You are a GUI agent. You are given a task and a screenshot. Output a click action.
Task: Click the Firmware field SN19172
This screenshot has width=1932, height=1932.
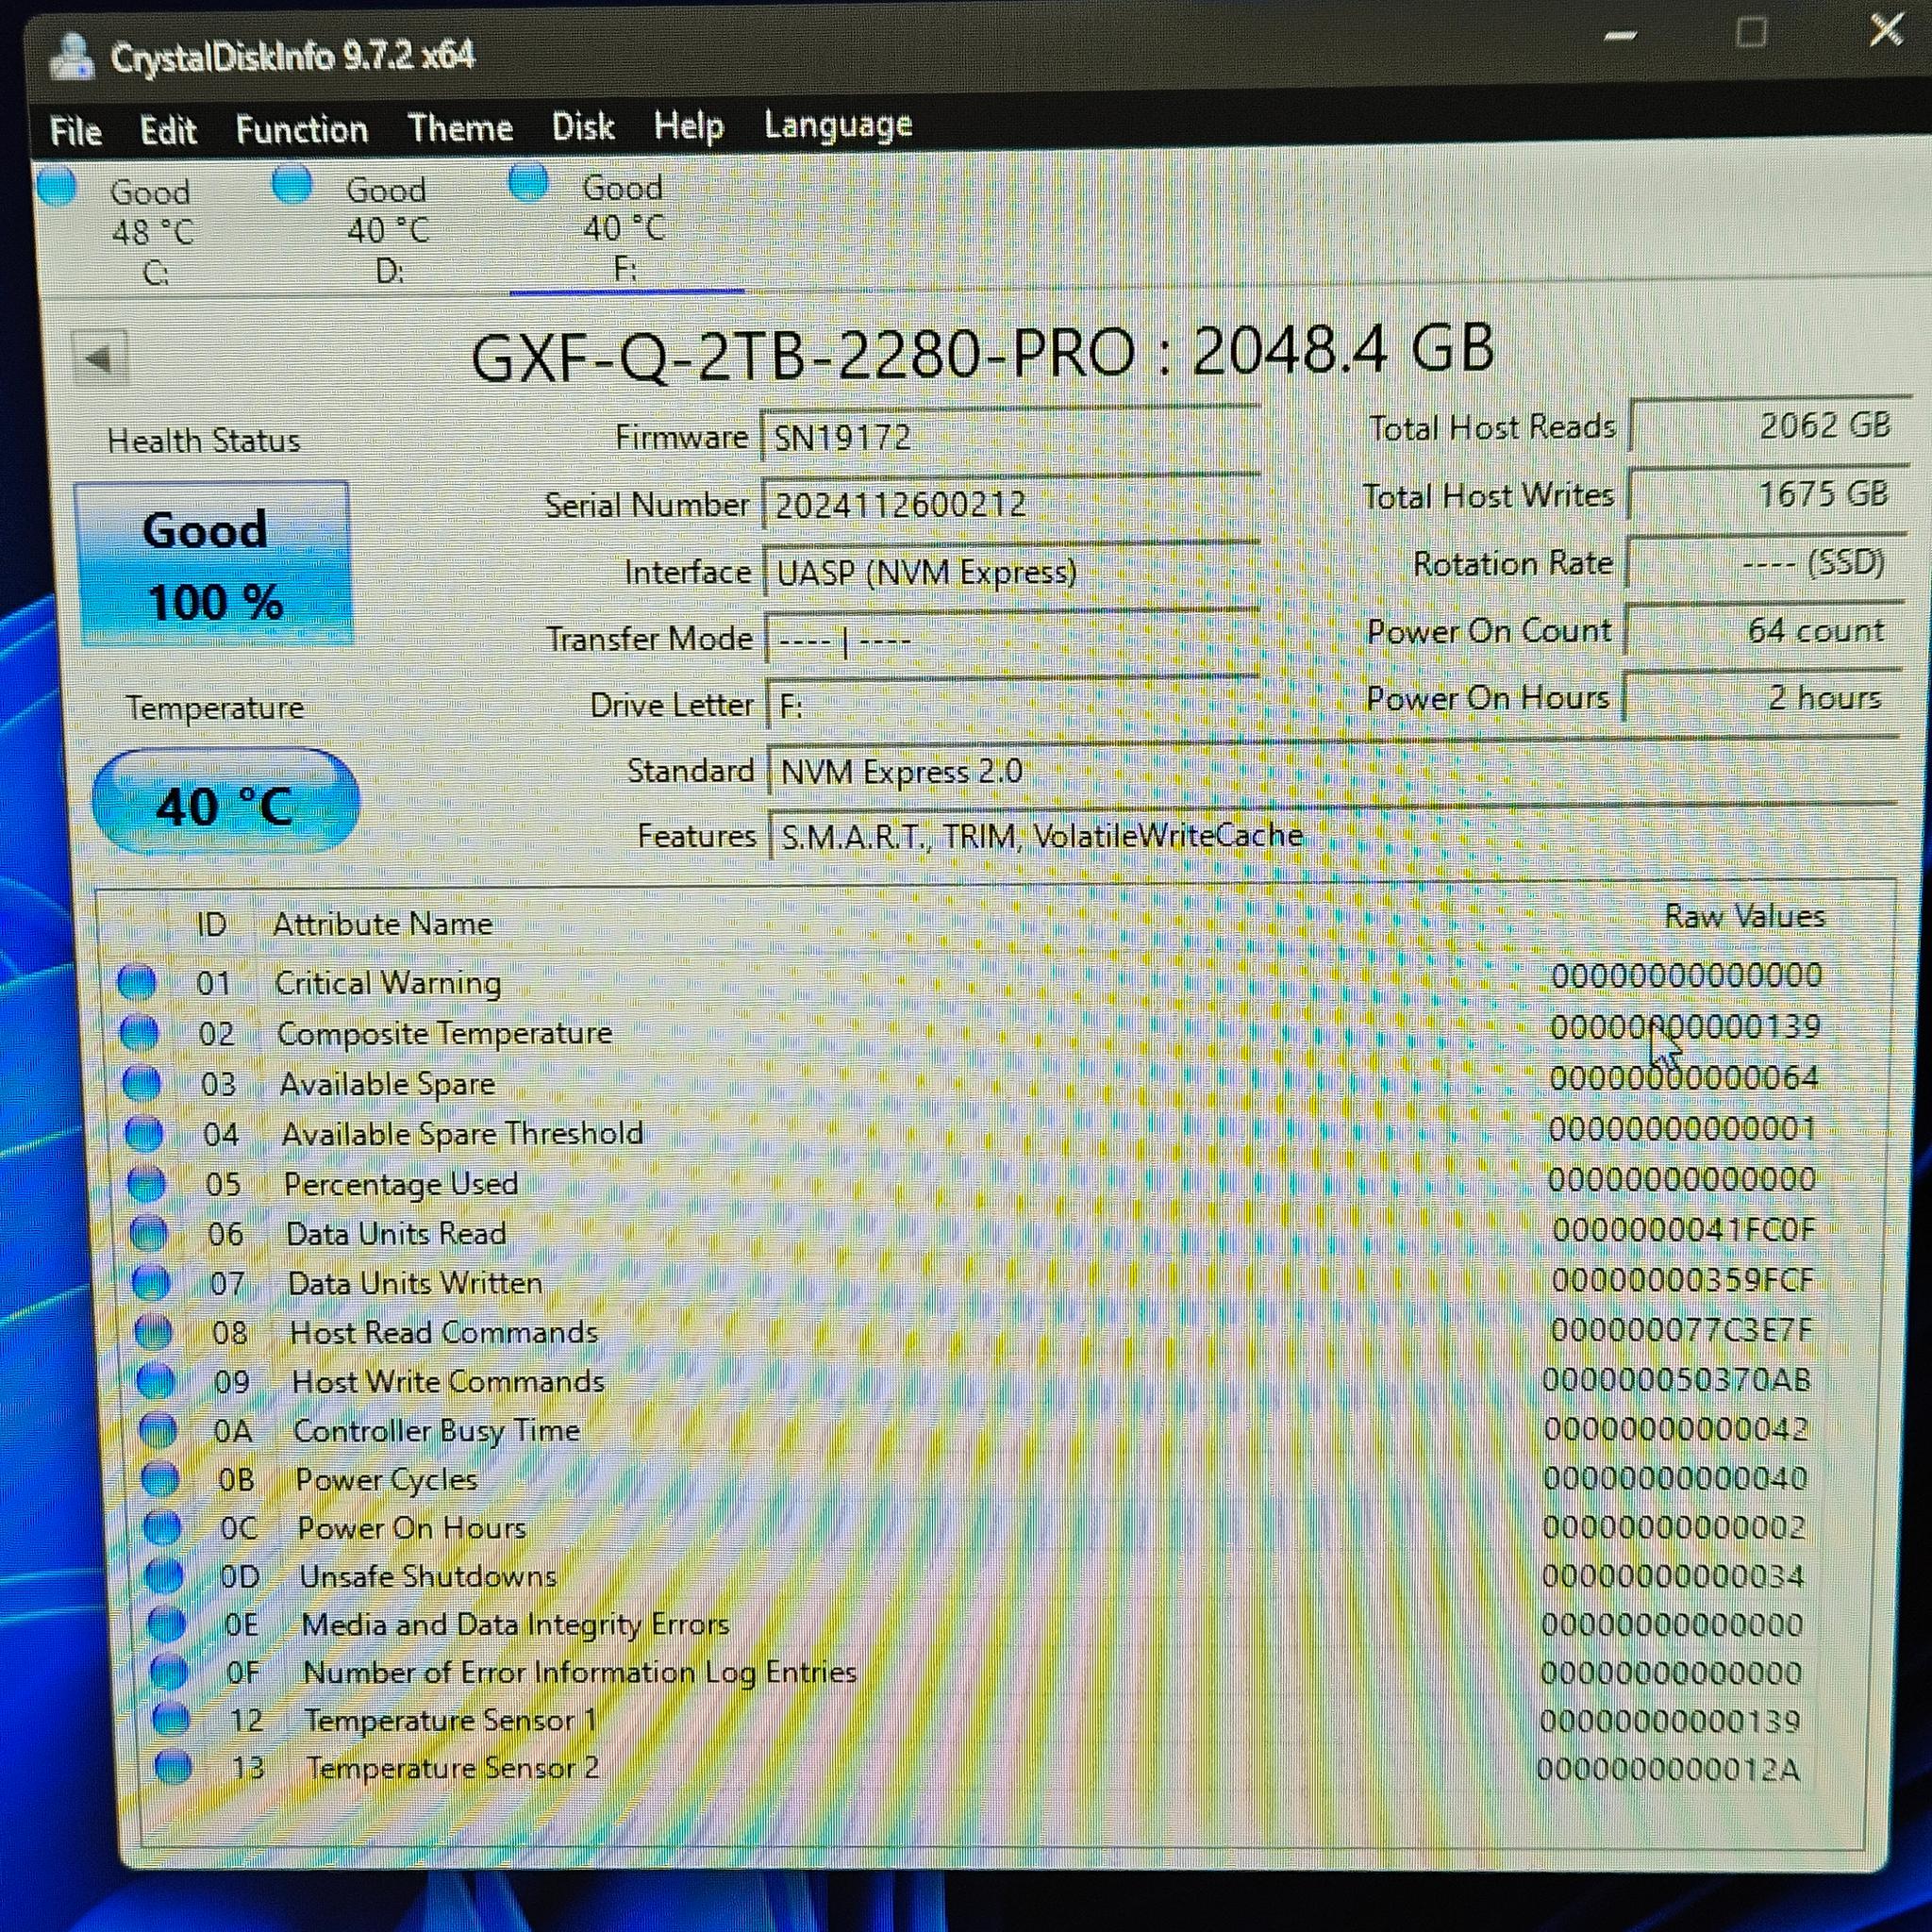[1010, 436]
